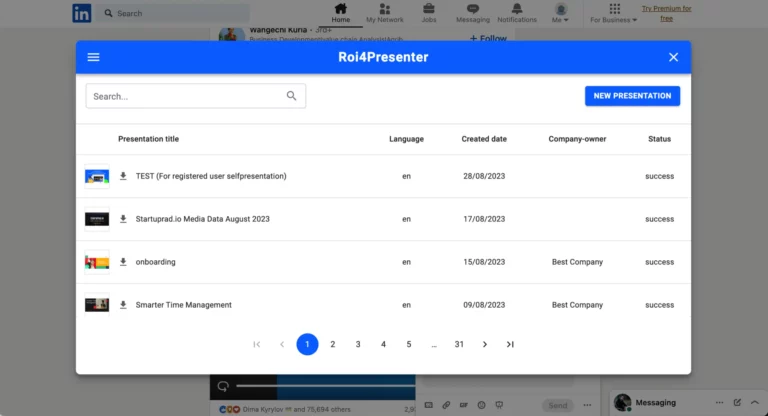Click the Company-owner column header
The width and height of the screenshot is (768, 416).
(x=577, y=139)
